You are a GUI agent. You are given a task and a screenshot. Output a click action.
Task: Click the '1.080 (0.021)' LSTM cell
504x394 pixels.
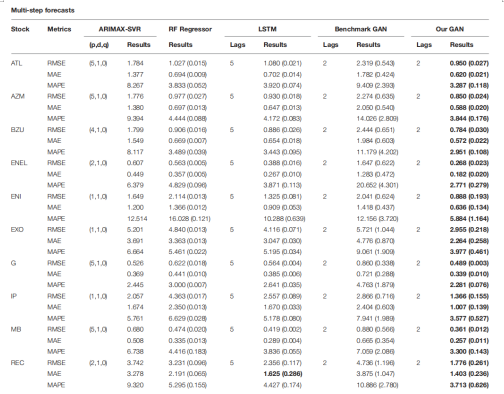(282, 63)
